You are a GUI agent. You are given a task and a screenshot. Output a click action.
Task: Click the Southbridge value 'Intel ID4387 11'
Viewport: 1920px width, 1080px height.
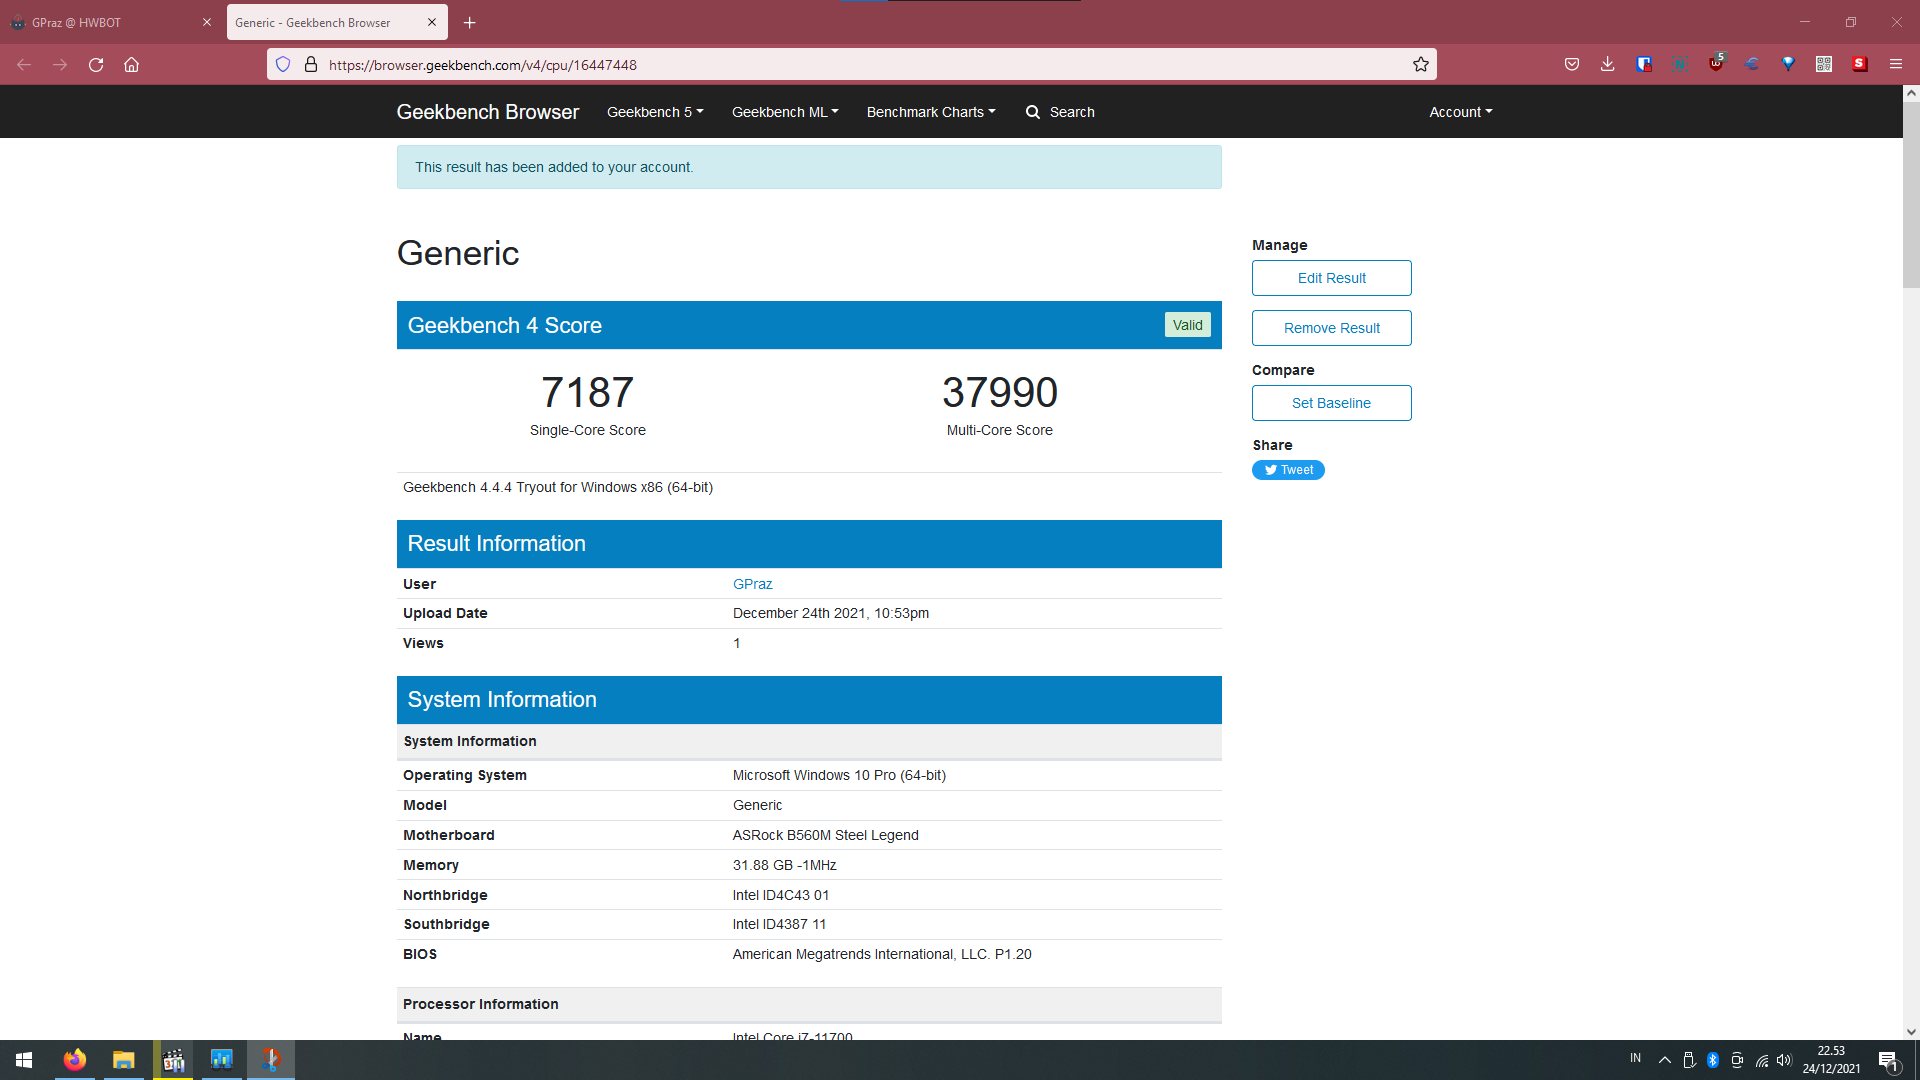pyautogui.click(x=780, y=924)
